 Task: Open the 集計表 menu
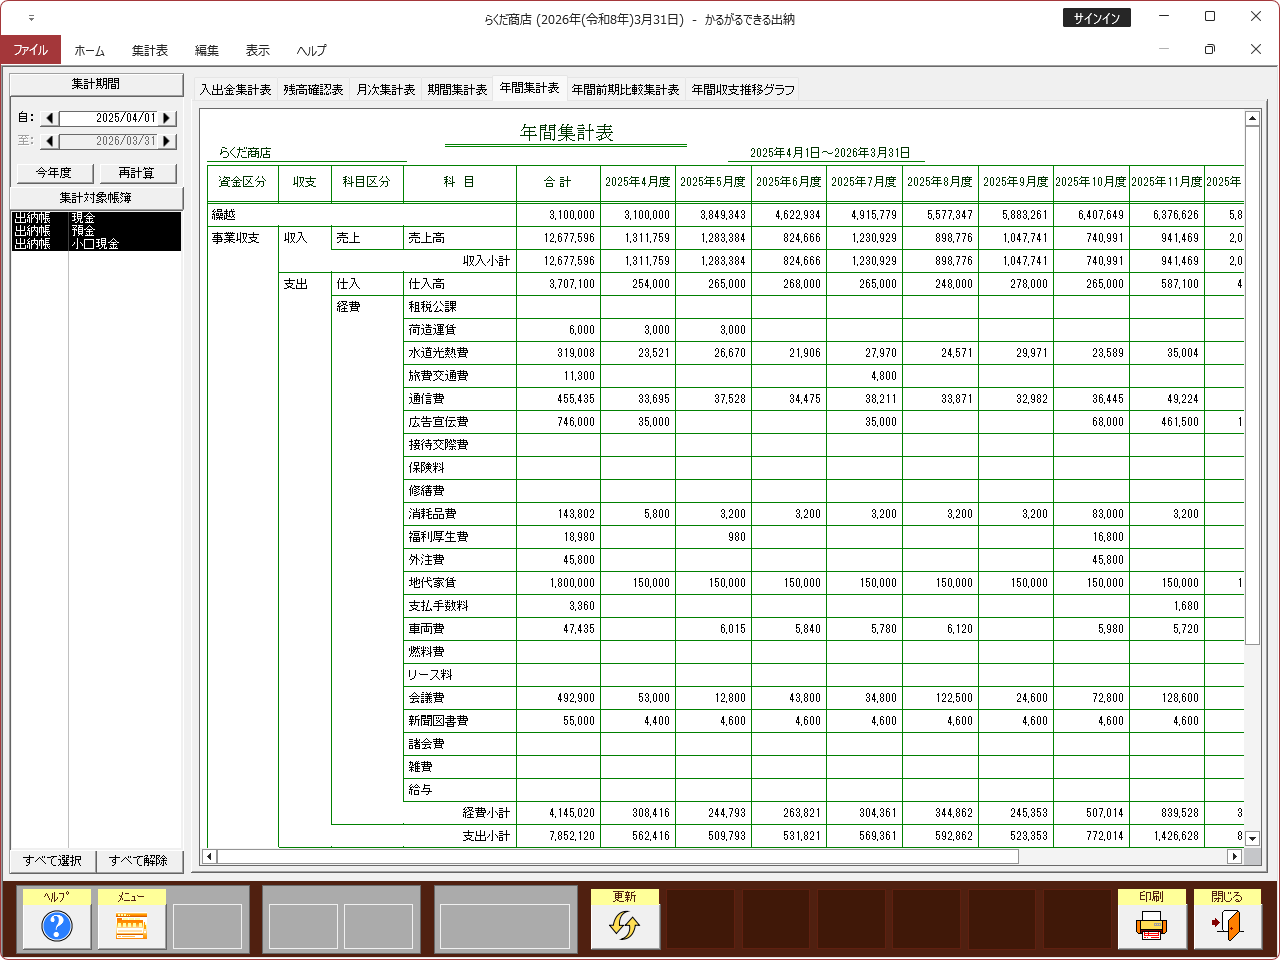(x=150, y=50)
